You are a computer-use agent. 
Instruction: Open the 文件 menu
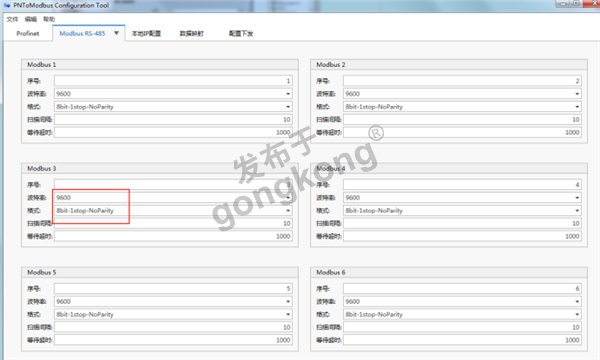(12, 19)
